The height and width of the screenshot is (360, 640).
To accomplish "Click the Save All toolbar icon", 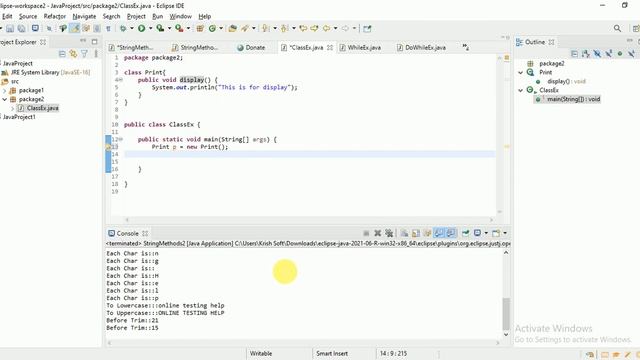I will pyautogui.click(x=22, y=29).
